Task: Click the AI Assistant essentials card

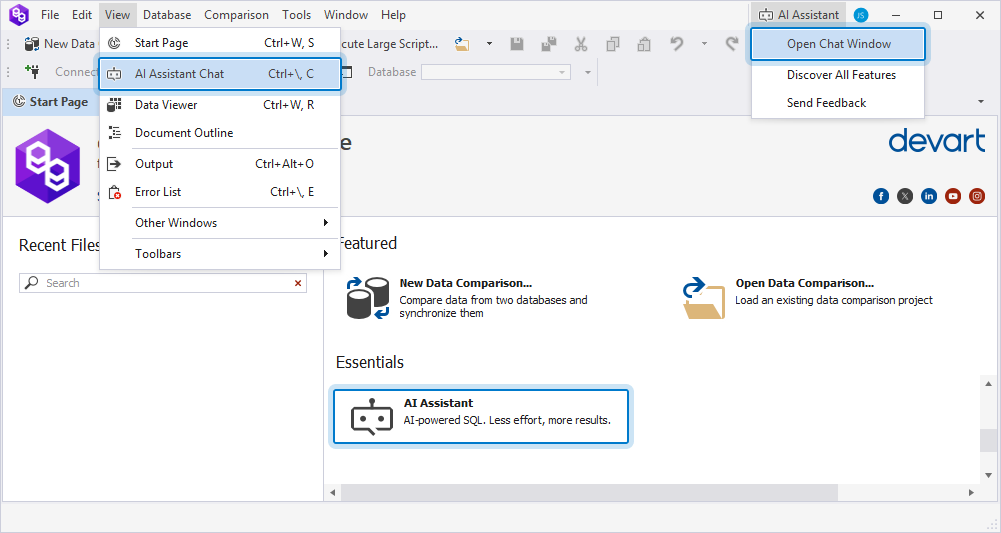Action: pyautogui.click(x=481, y=416)
